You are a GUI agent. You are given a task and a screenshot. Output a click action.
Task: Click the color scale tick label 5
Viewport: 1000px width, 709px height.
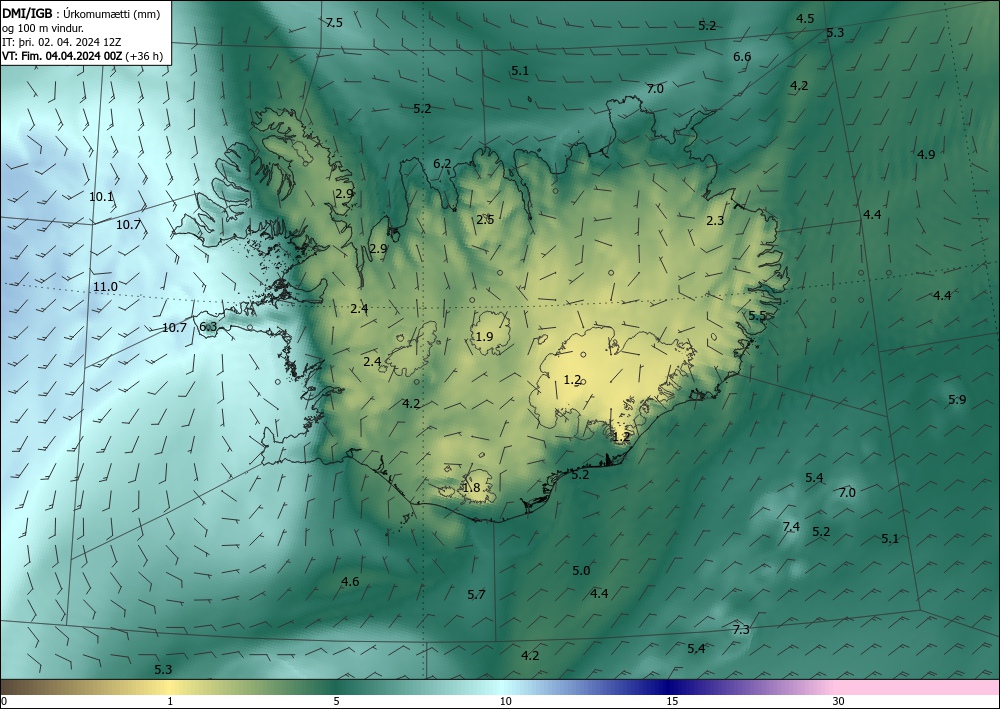pos(336,701)
